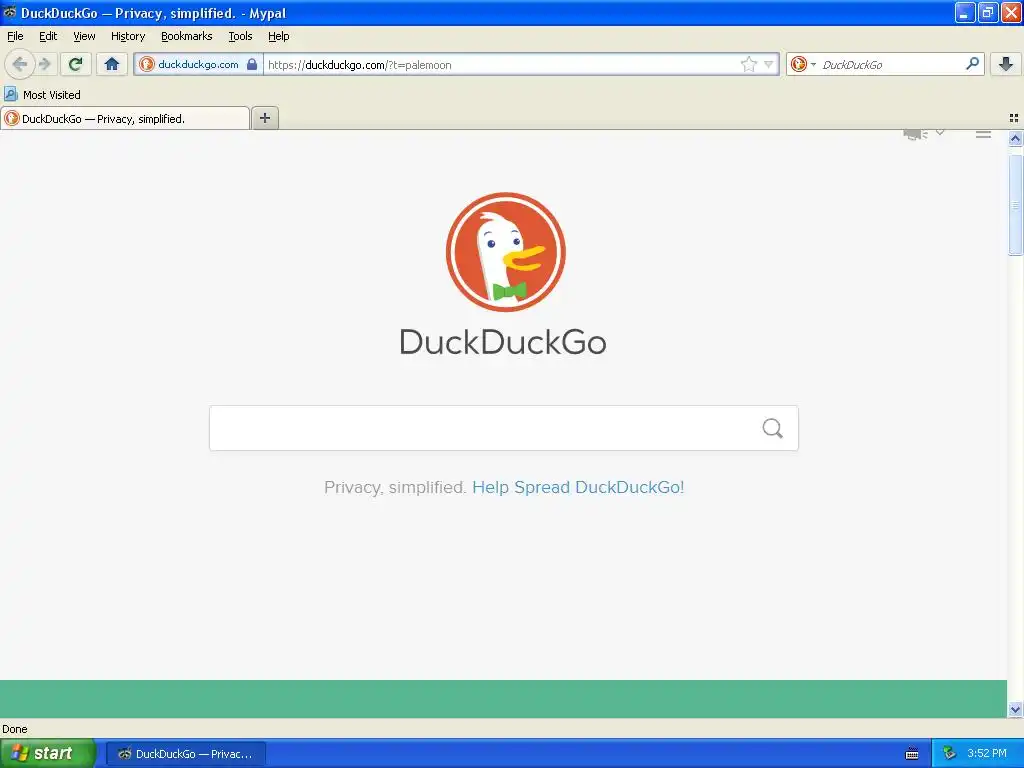Open the File menu
Viewport: 1024px width, 768px height.
pyautogui.click(x=15, y=36)
